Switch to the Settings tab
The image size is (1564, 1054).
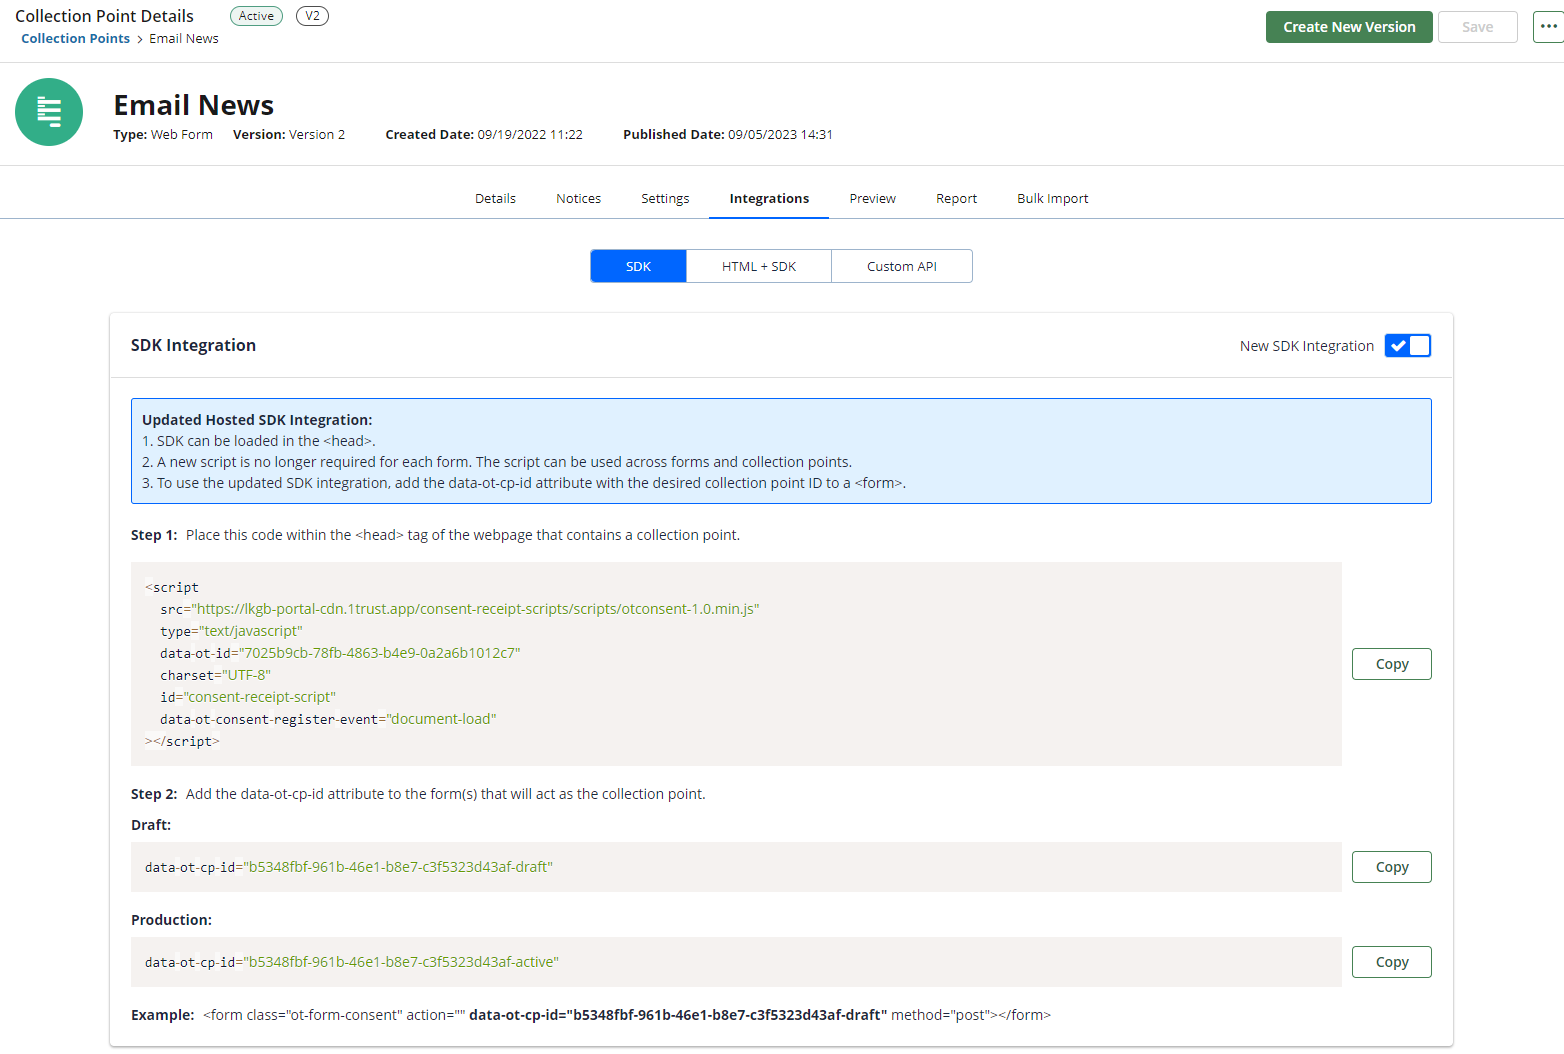click(x=664, y=198)
